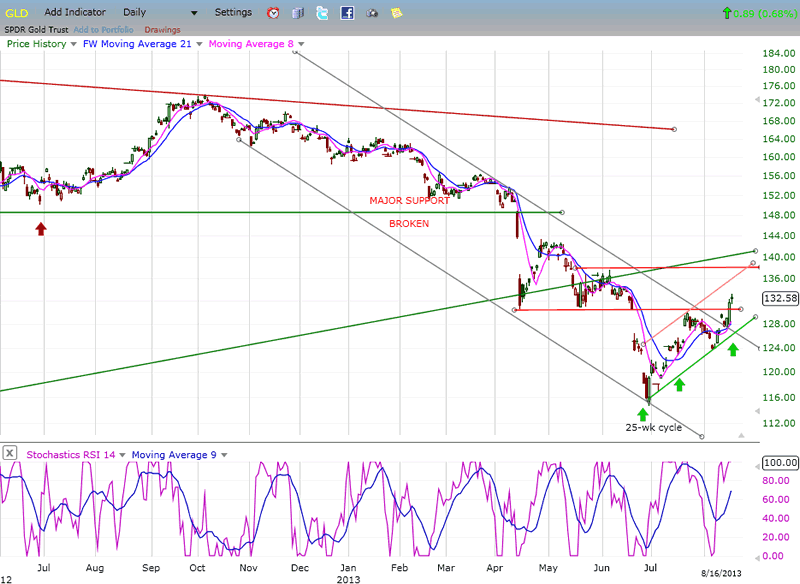The width and height of the screenshot is (800, 584).
Task: Expand Price History options arrow
Action: tap(73, 44)
